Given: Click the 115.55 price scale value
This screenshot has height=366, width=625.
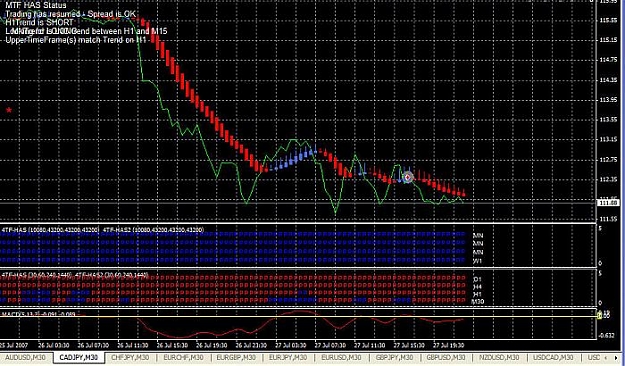Looking at the screenshot, I should pyautogui.click(x=608, y=20).
